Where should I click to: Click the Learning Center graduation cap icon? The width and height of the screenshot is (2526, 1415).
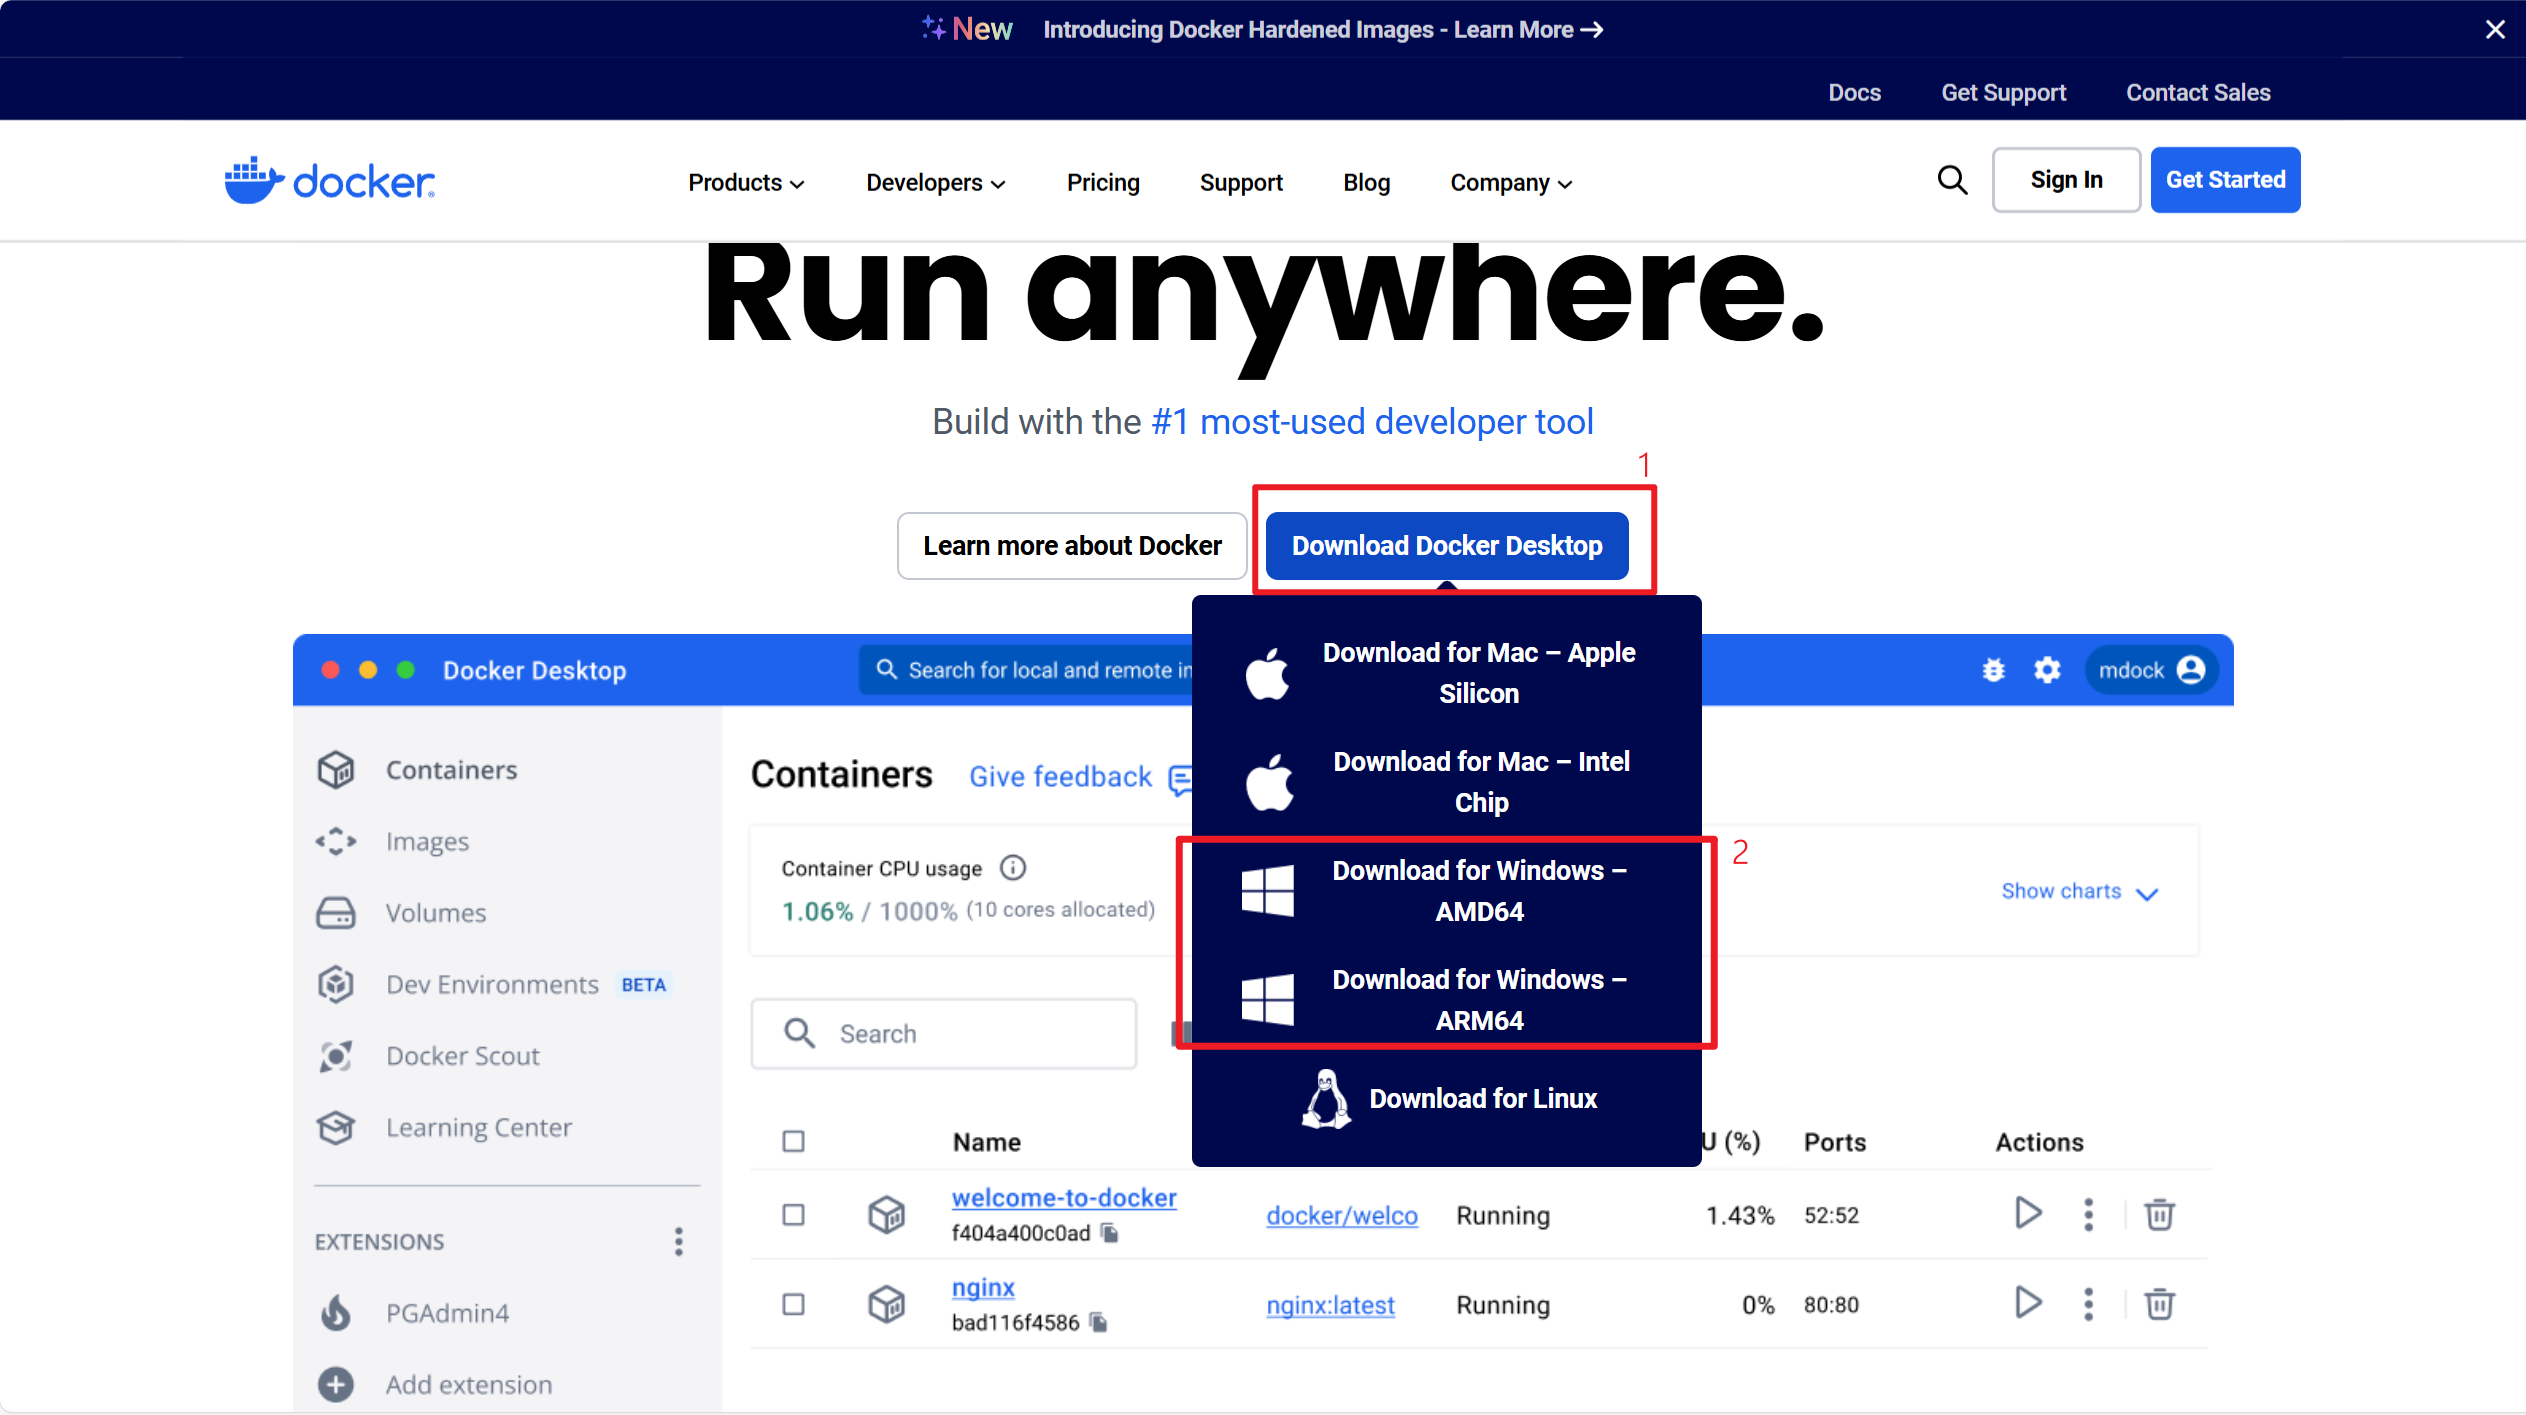coord(336,1128)
